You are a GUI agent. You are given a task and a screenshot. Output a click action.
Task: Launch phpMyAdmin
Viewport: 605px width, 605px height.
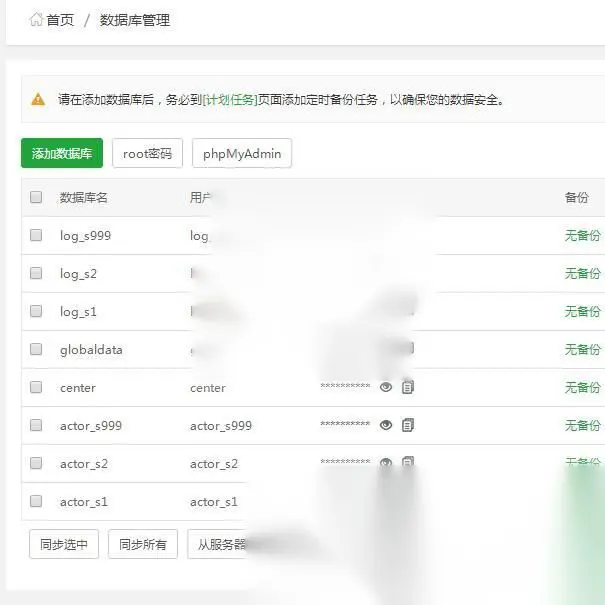[242, 153]
